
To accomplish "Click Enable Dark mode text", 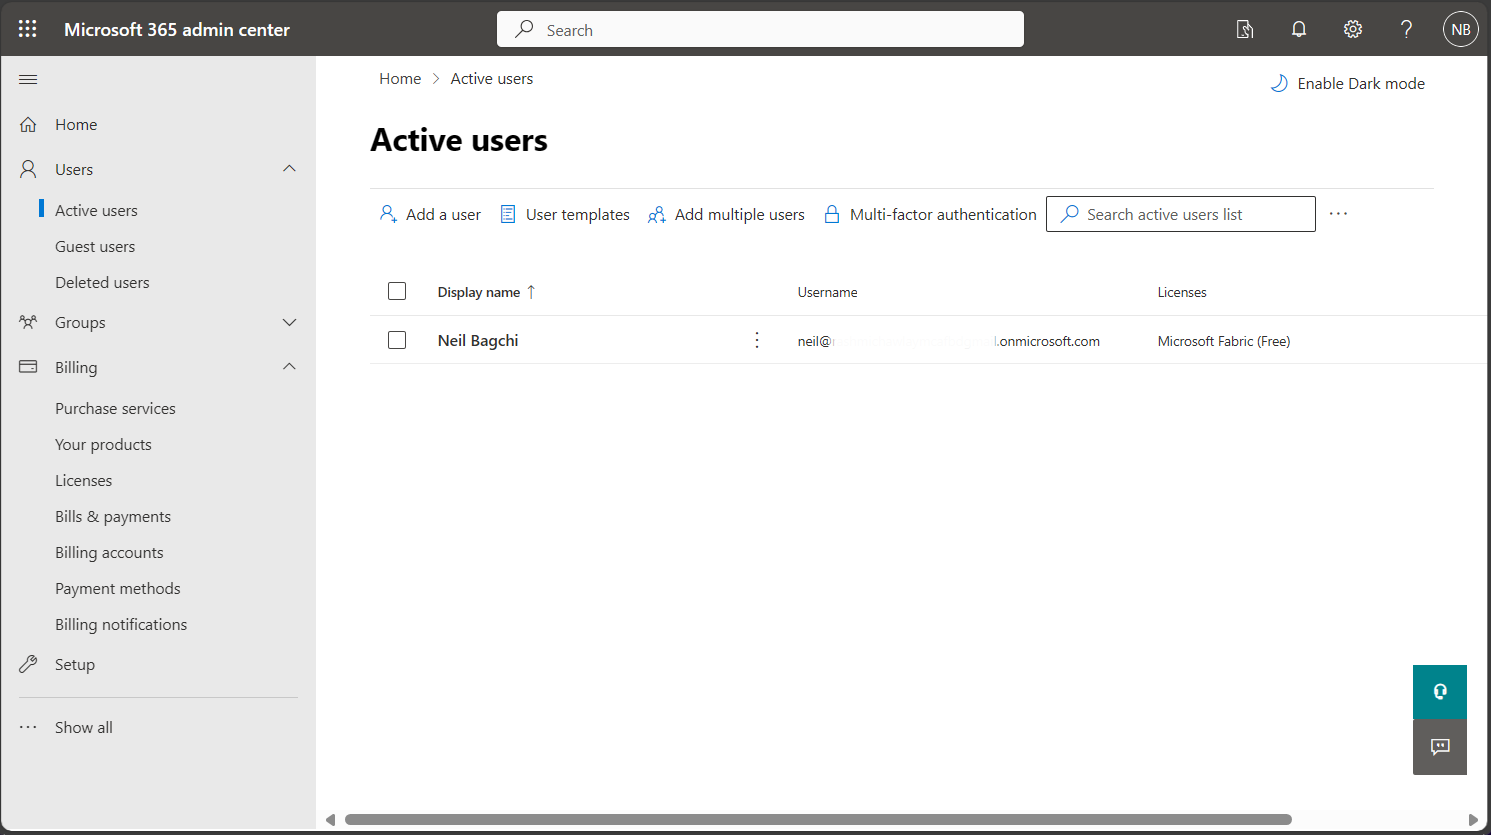I will click(x=1361, y=83).
